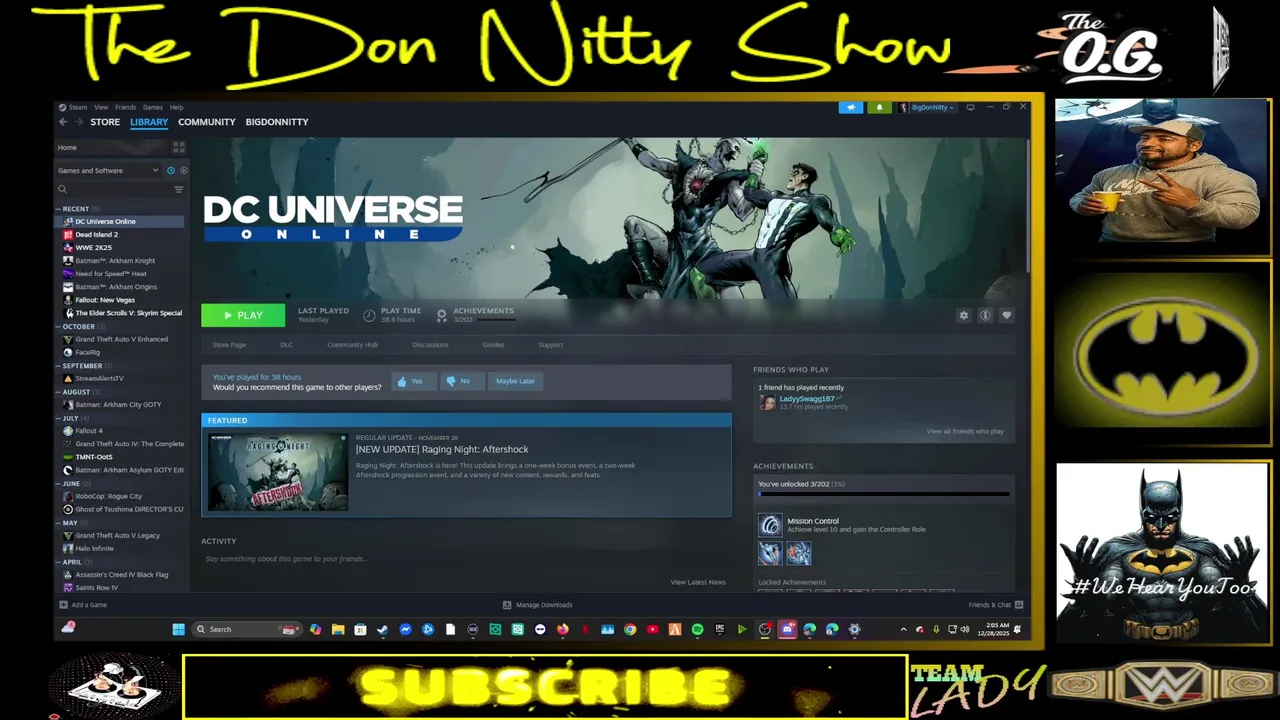Open the Steam menu

pyautogui.click(x=77, y=107)
